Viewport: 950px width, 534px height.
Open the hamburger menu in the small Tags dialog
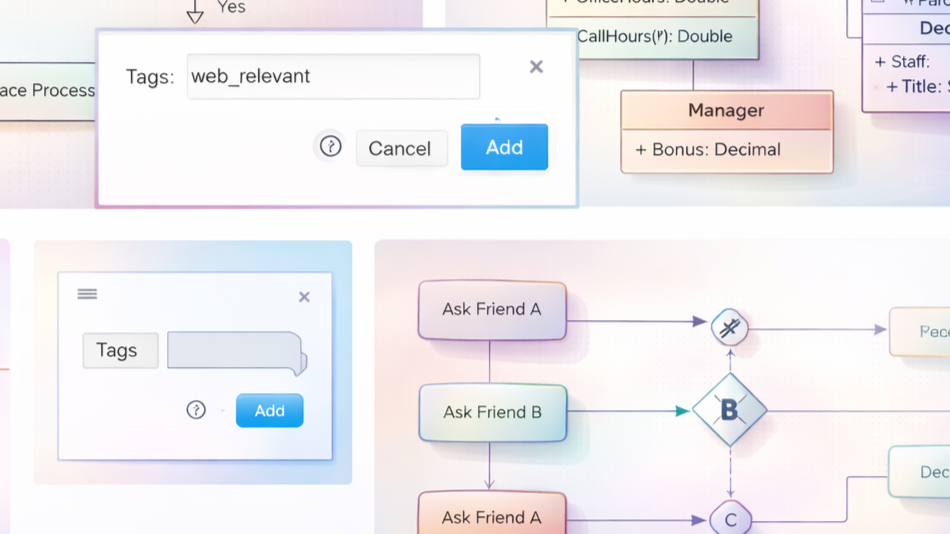pyautogui.click(x=87, y=294)
